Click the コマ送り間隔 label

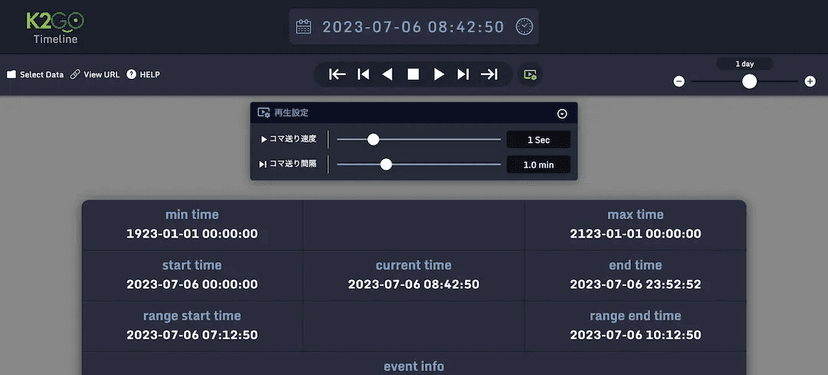tap(293, 164)
